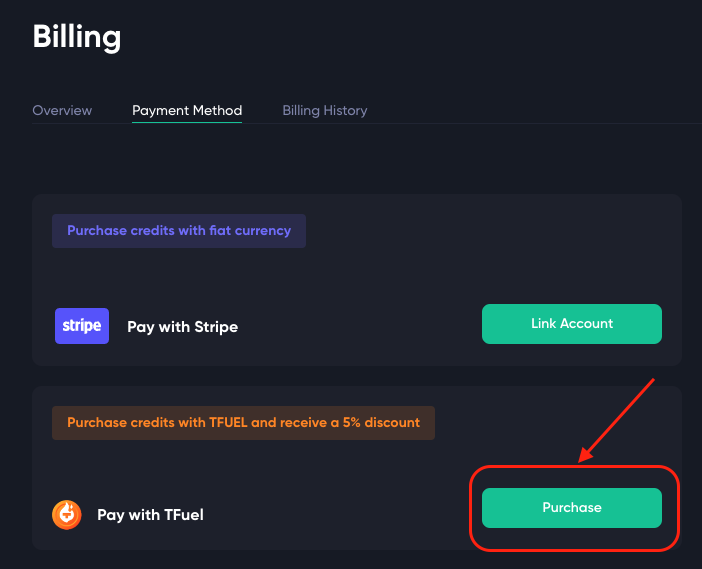Click the Link Account button
The height and width of the screenshot is (569, 702).
(x=572, y=324)
